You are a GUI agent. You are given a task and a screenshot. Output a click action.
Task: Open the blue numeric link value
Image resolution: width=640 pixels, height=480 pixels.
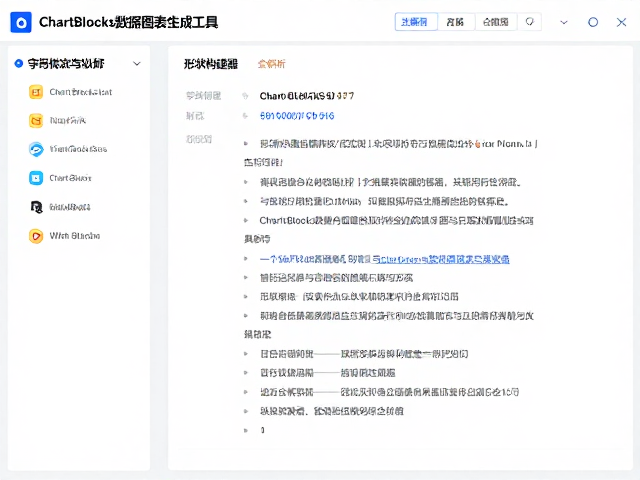pyautogui.click(x=297, y=116)
